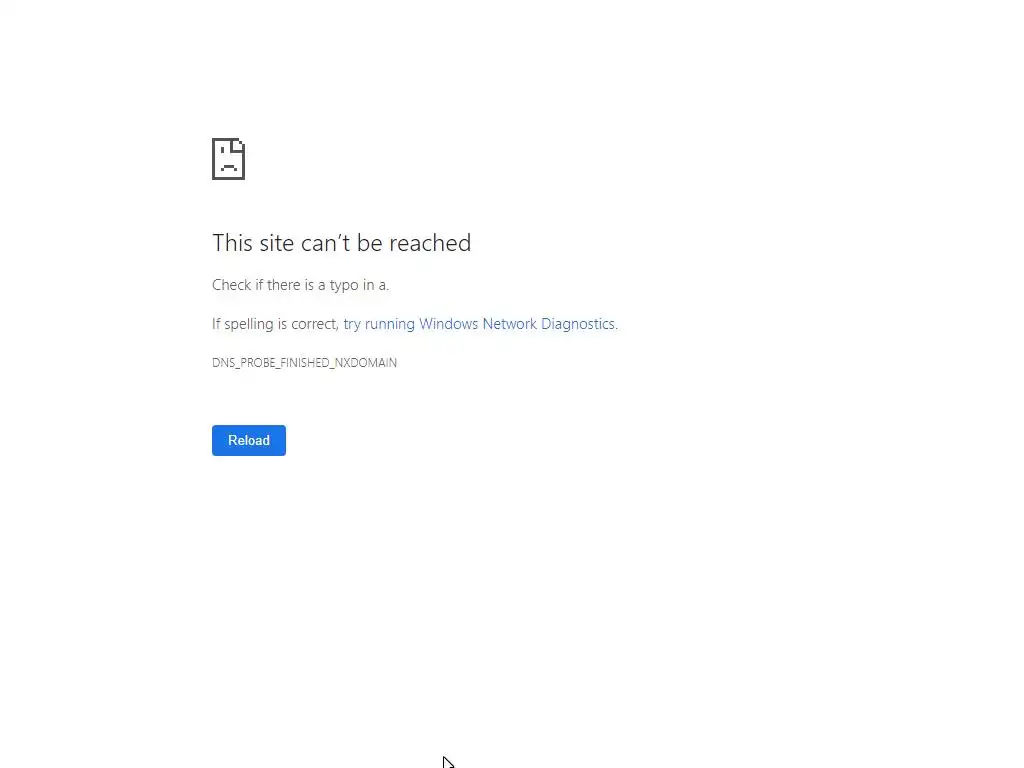Click the folded corner of the page icon

(x=238, y=144)
